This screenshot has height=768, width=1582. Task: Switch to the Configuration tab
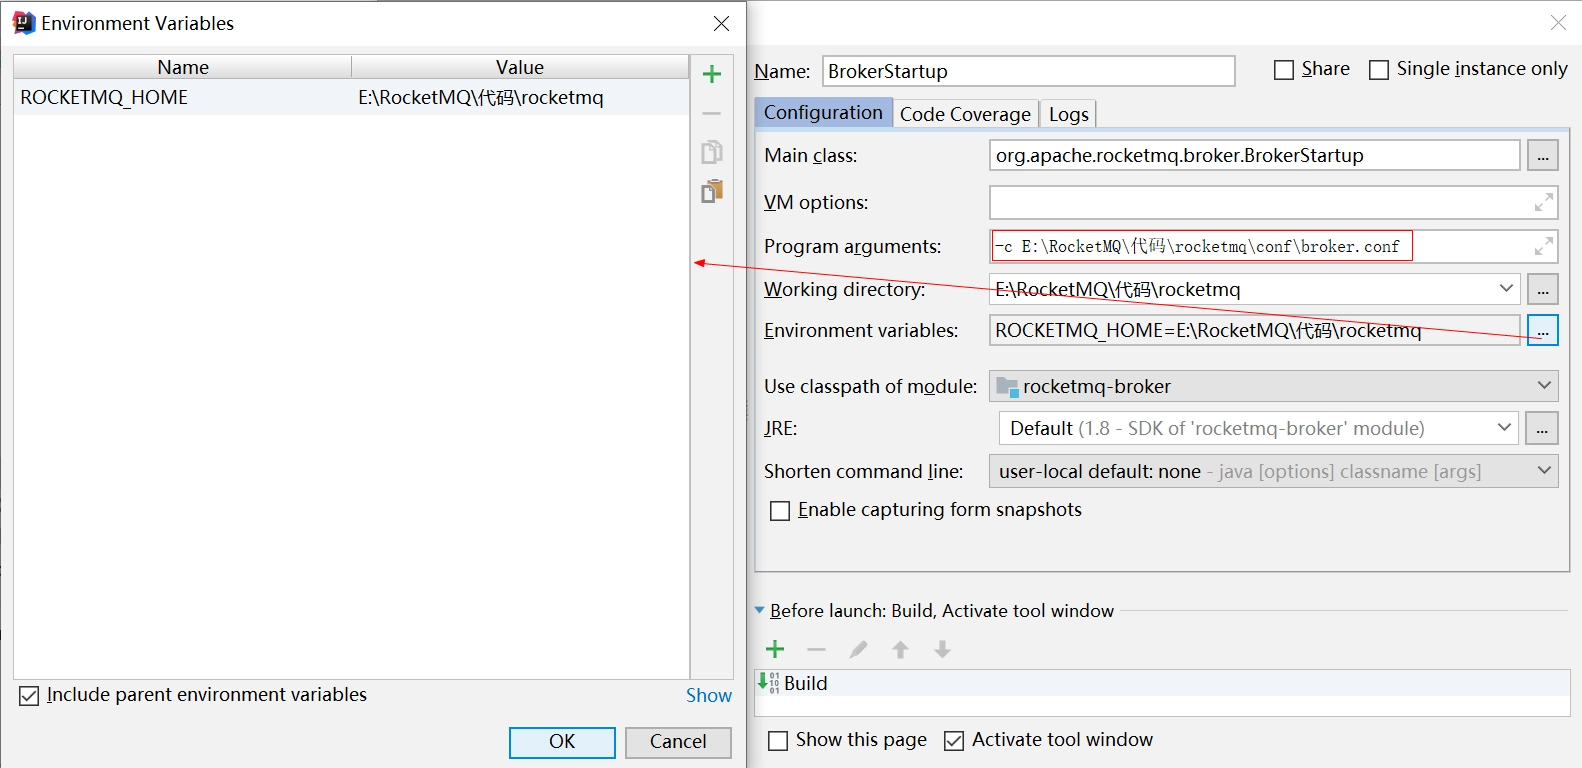coord(823,113)
